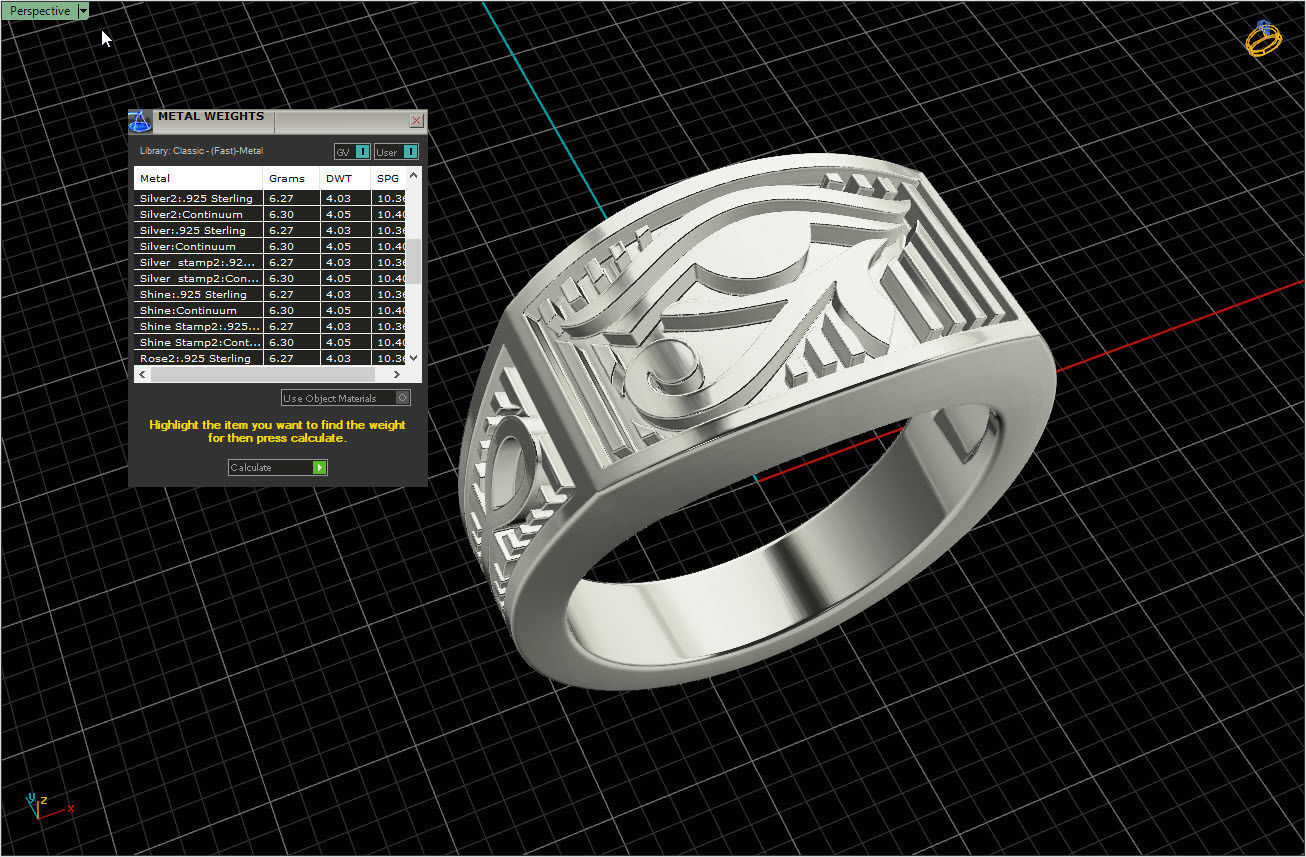
Task: Select the Silver:.925 Sterling row
Action: (271, 230)
